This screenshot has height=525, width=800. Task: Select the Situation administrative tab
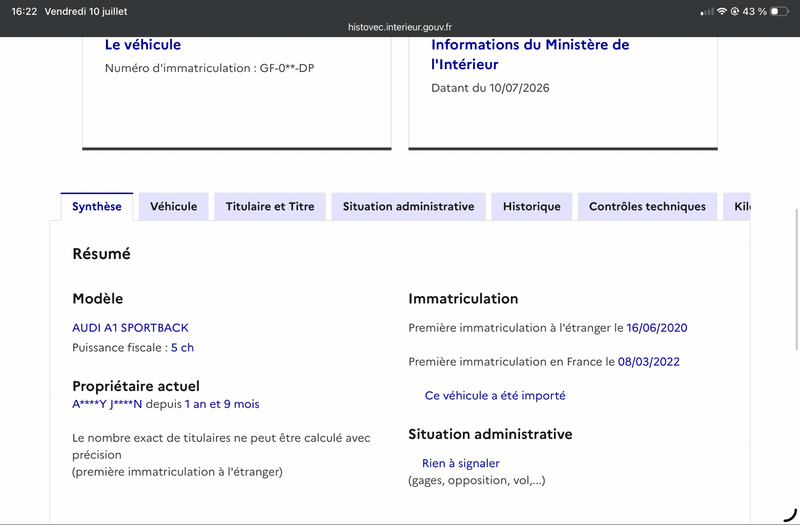(x=408, y=207)
